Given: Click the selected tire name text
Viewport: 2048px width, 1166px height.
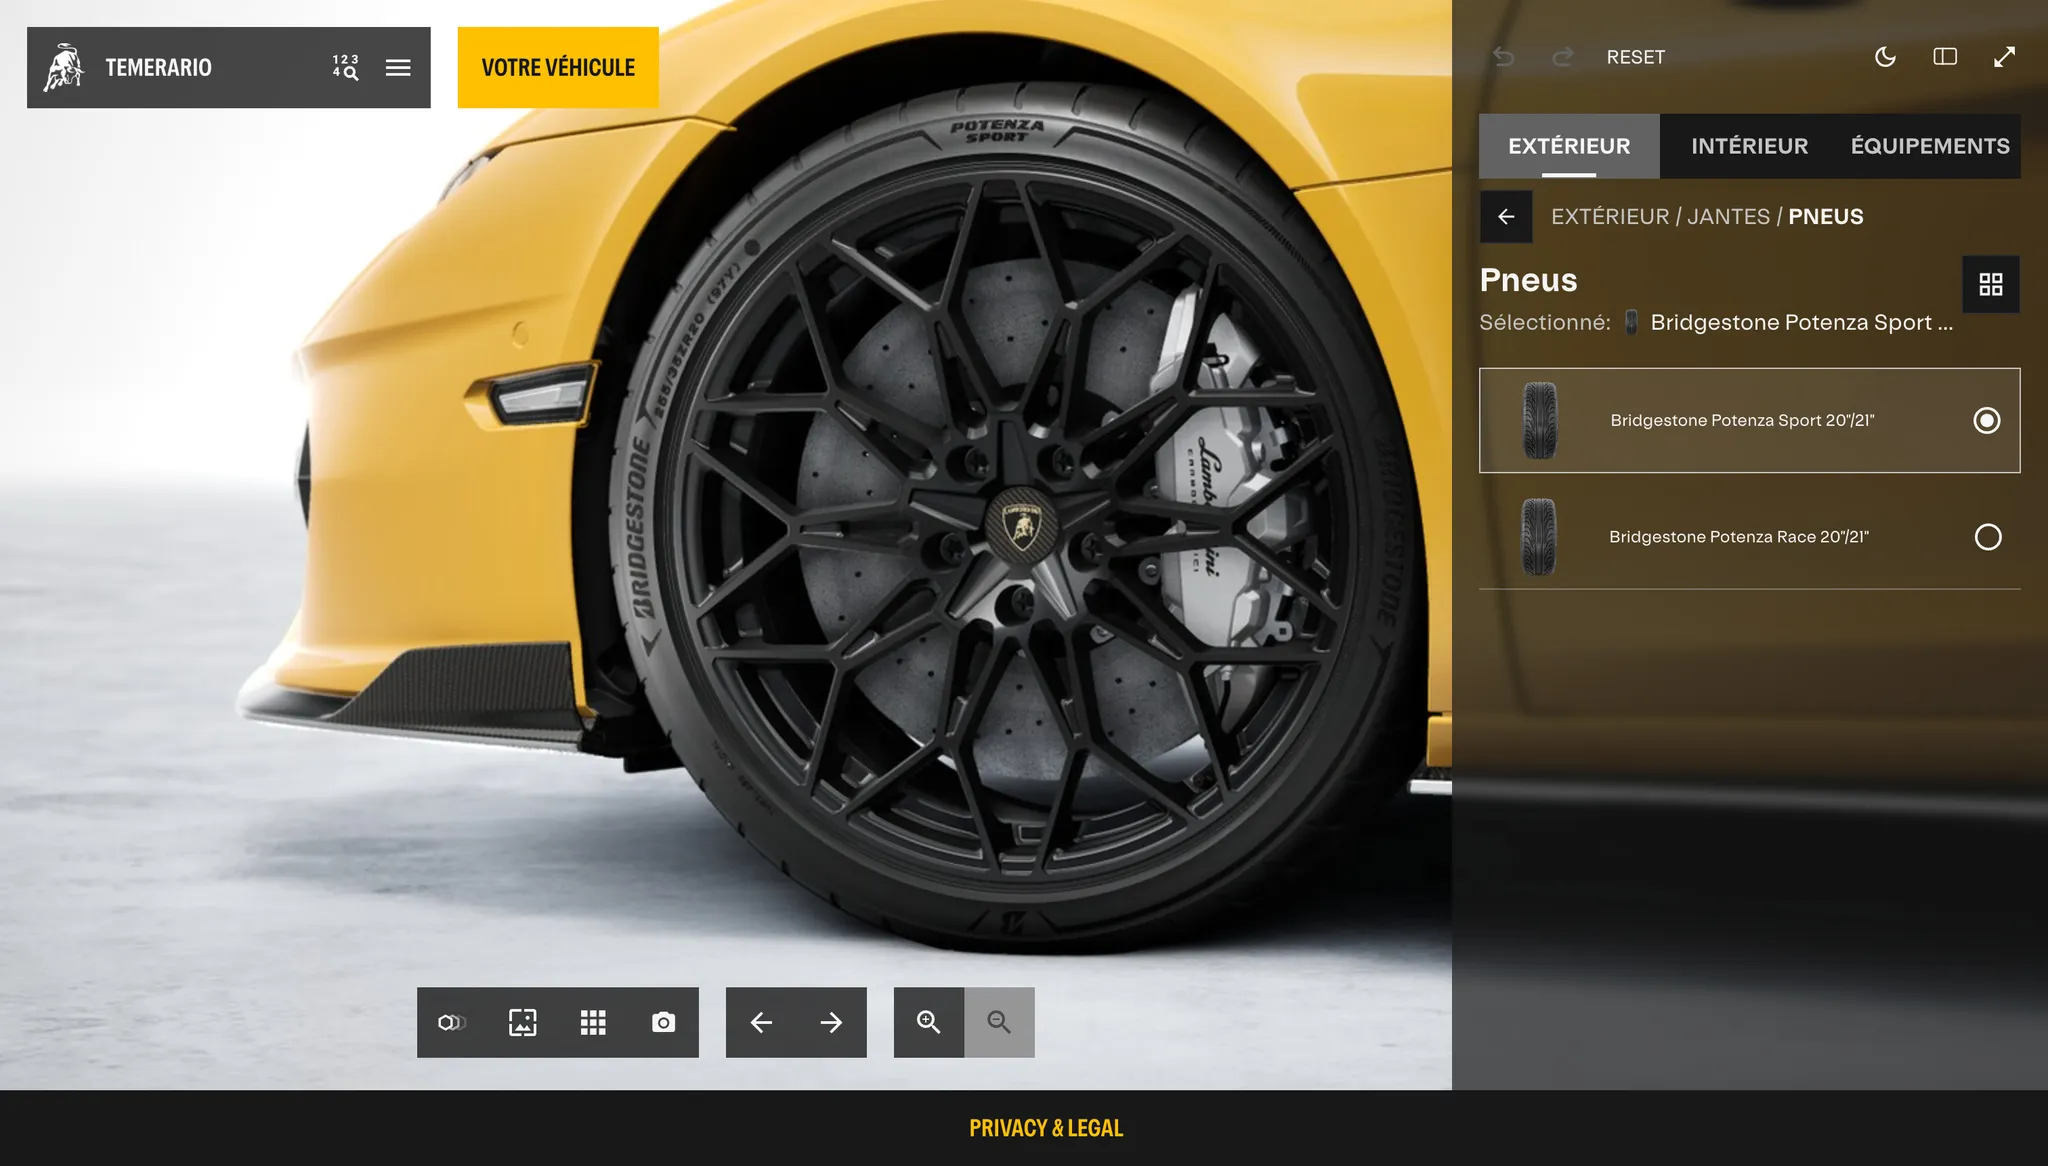Looking at the screenshot, I should pyautogui.click(x=1801, y=323).
